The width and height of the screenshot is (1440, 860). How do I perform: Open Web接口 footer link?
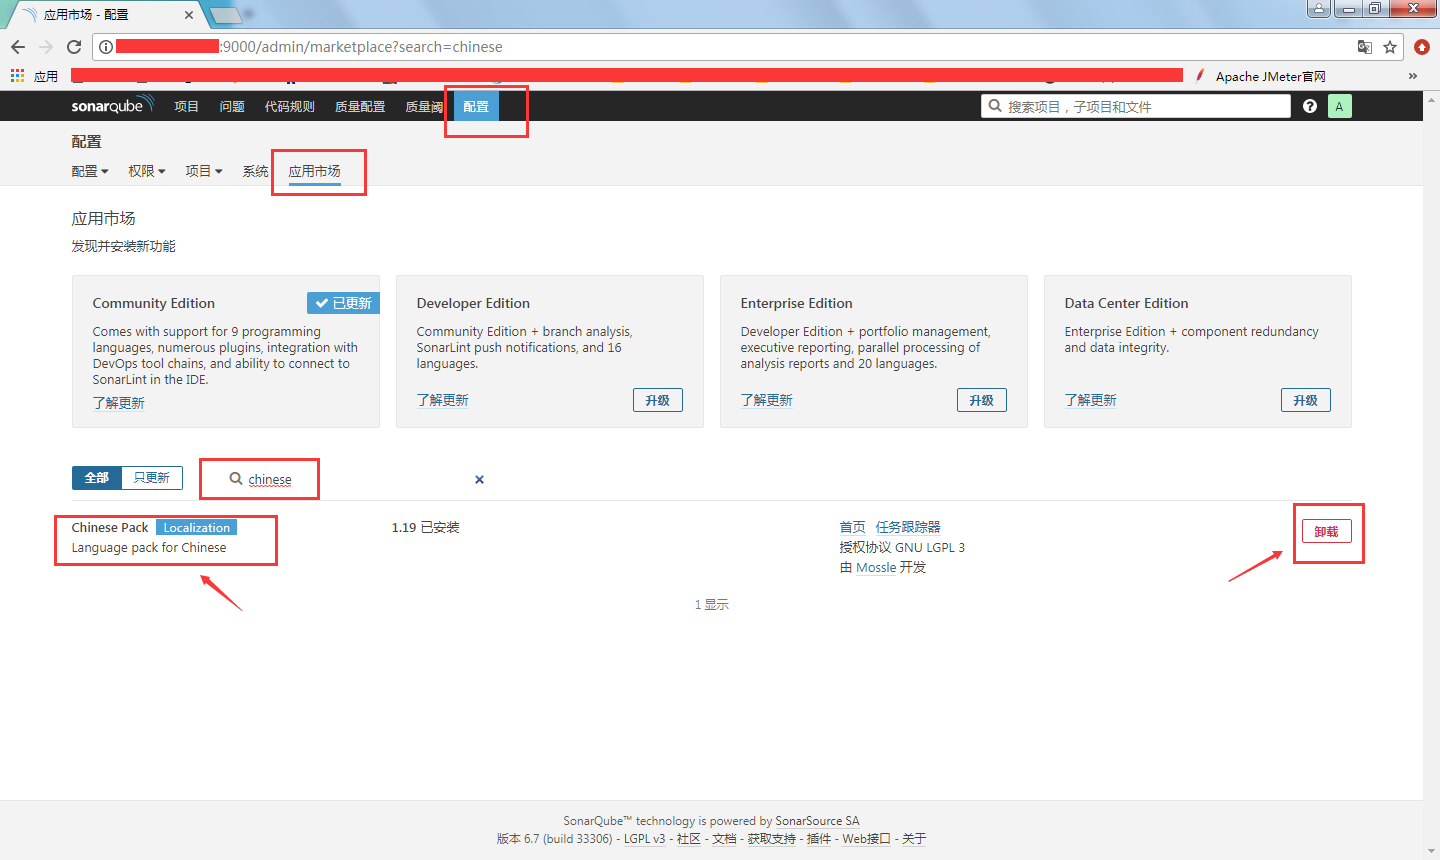click(866, 839)
